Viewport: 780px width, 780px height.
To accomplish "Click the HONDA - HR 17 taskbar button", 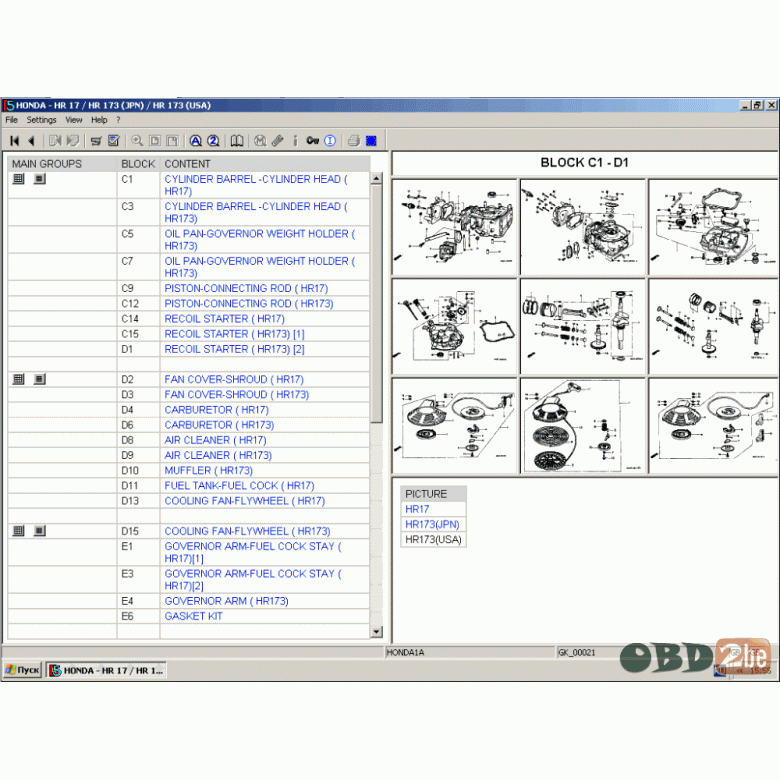I will (106, 670).
